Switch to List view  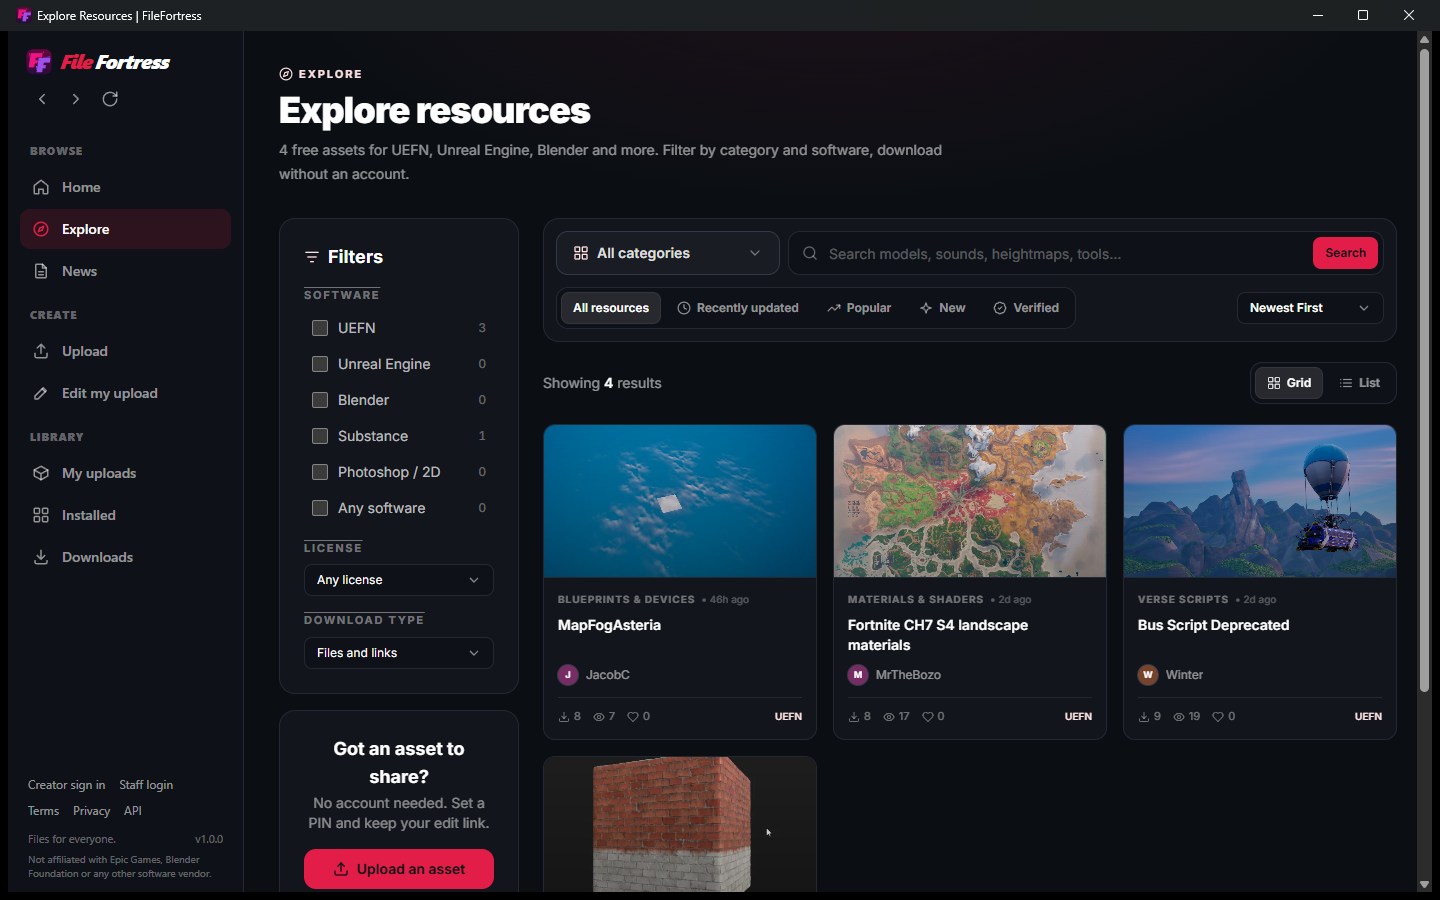pos(1360,383)
